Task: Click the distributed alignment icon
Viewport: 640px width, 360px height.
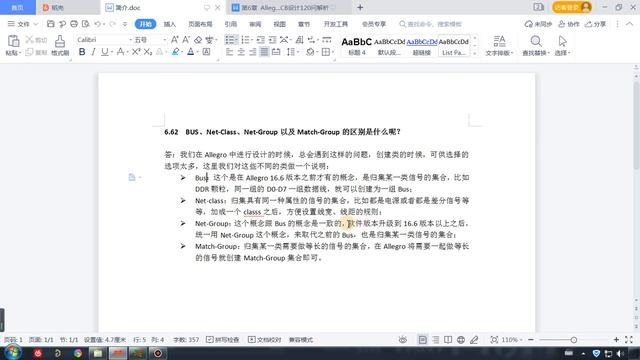Action: tap(276, 52)
